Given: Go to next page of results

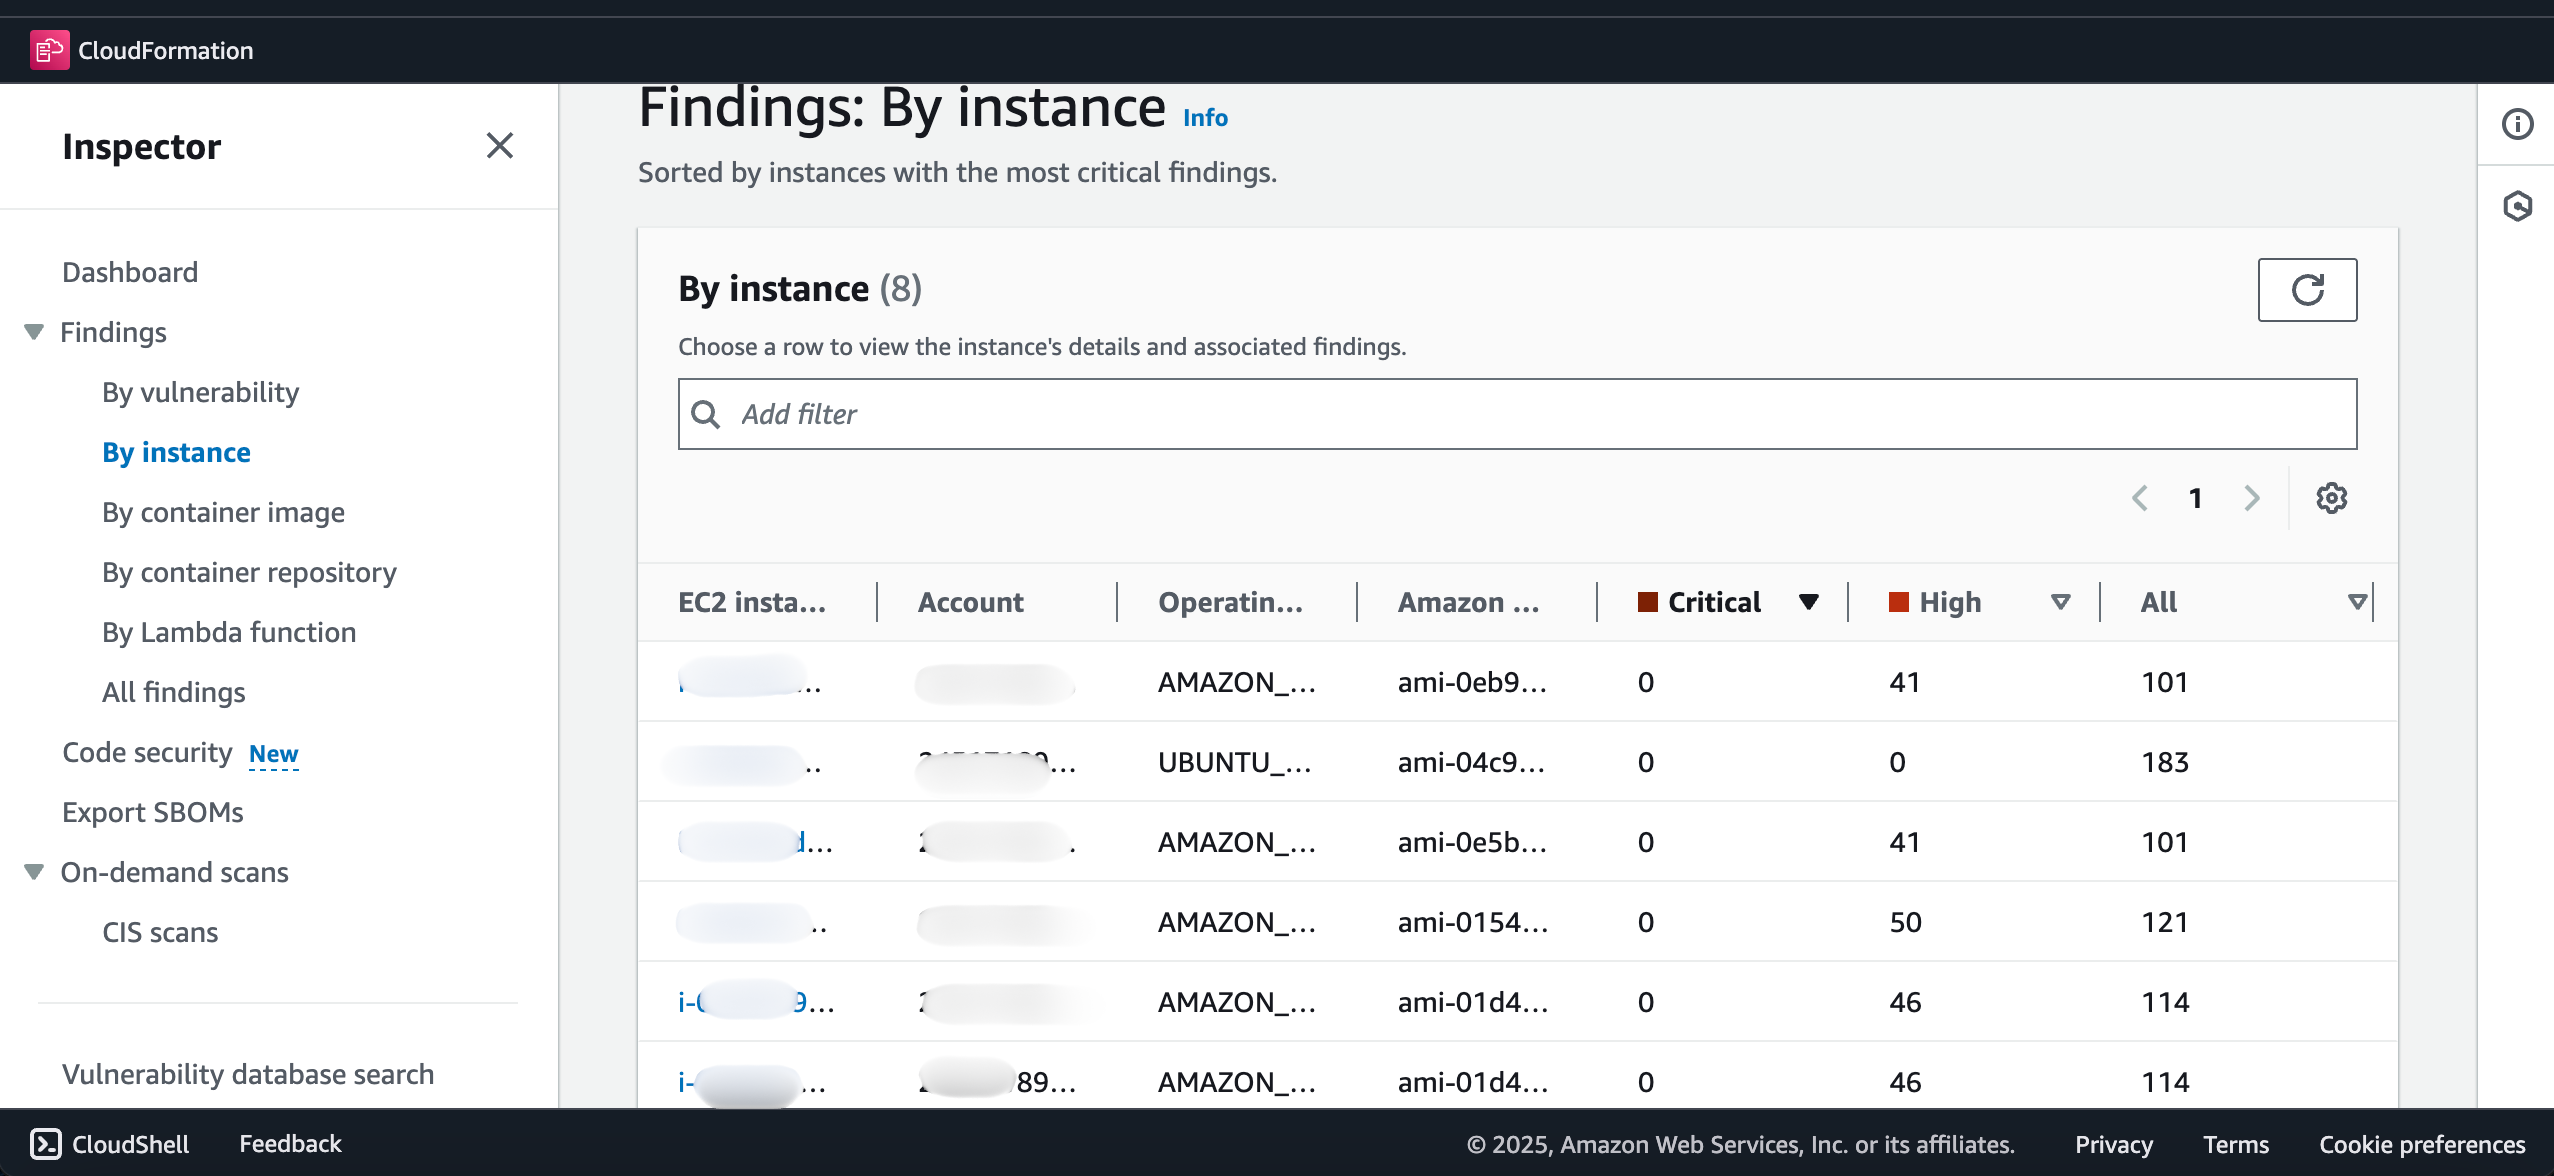Looking at the screenshot, I should pyautogui.click(x=2252, y=498).
